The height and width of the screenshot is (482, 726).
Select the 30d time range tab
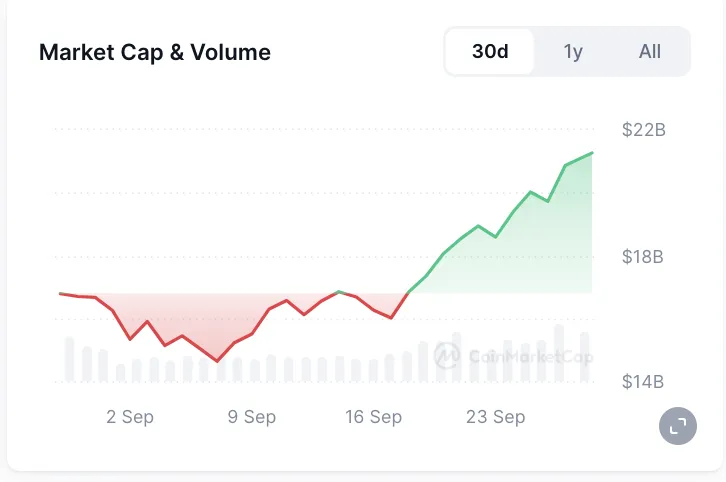[x=490, y=51]
